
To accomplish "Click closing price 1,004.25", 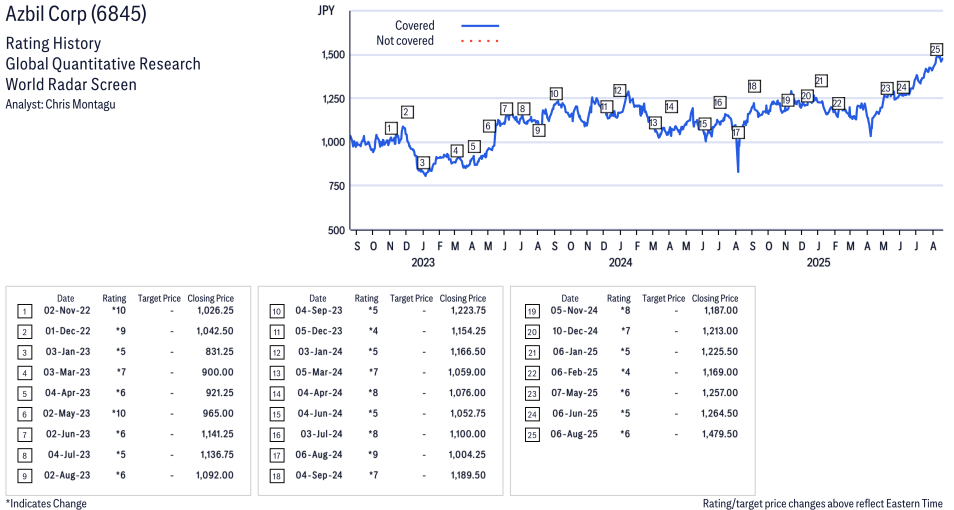I will point(467,455).
